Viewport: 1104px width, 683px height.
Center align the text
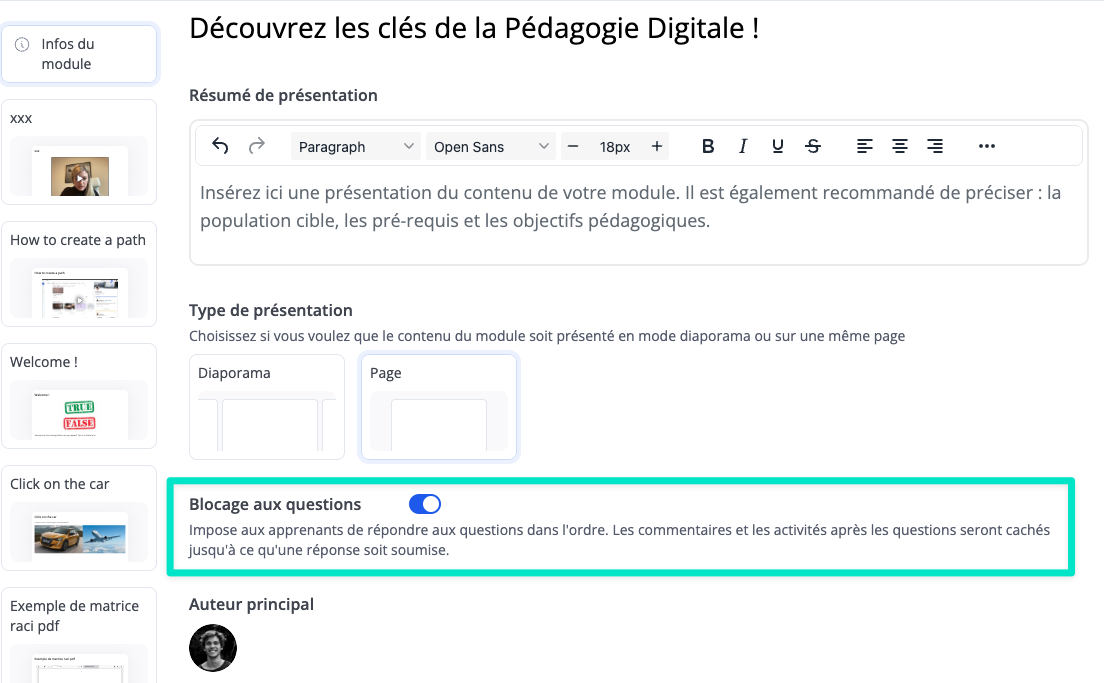click(x=900, y=146)
